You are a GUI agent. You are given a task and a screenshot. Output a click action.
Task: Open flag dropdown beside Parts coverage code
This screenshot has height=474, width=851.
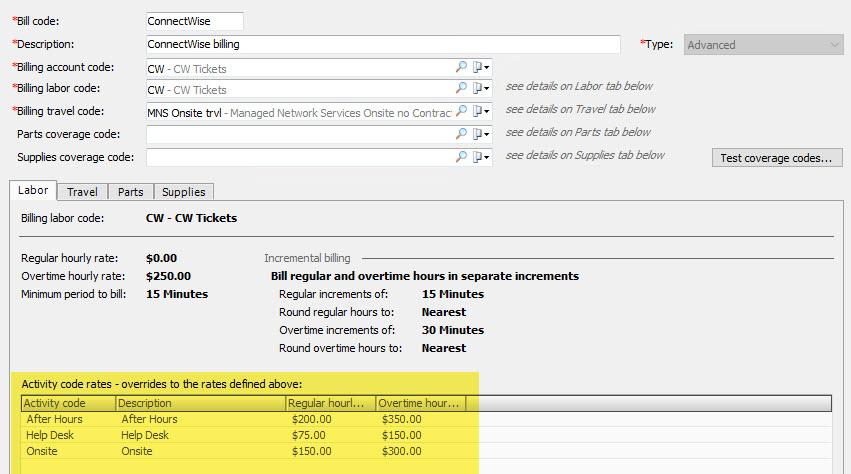tap(480, 134)
